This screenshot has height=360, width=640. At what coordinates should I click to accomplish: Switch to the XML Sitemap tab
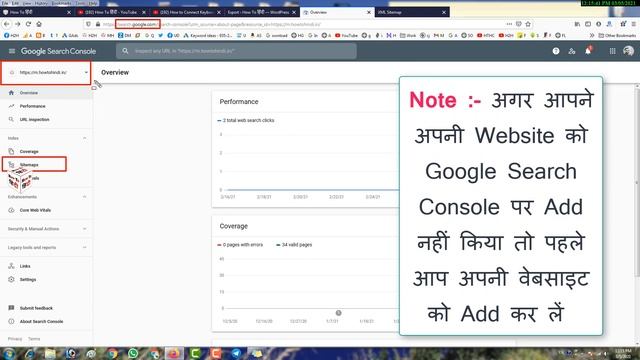(408, 12)
